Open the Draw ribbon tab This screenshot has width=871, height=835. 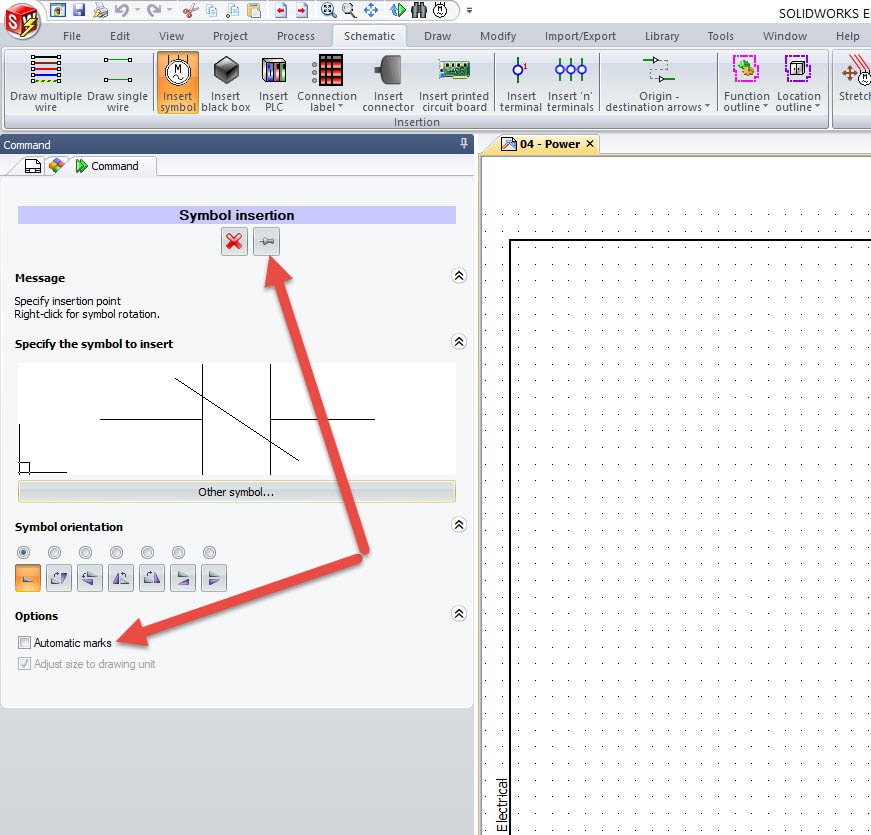click(x=437, y=36)
